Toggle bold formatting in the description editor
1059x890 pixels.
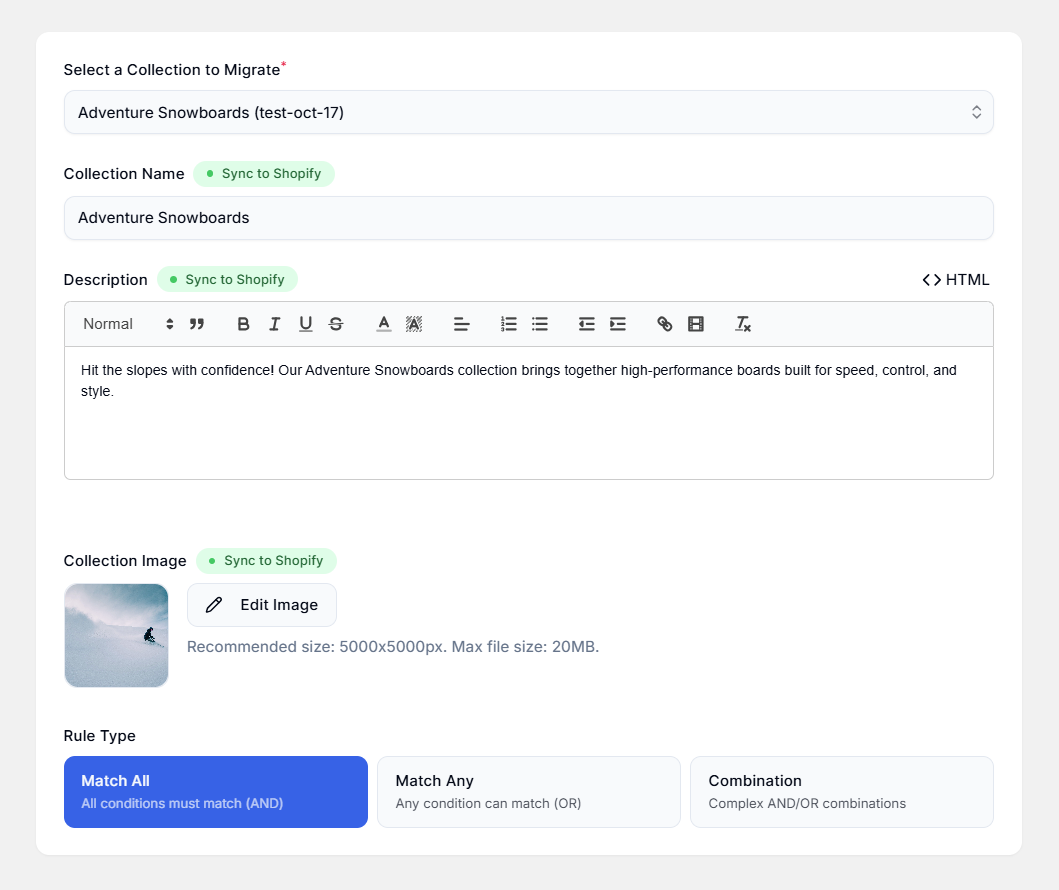pyautogui.click(x=244, y=323)
